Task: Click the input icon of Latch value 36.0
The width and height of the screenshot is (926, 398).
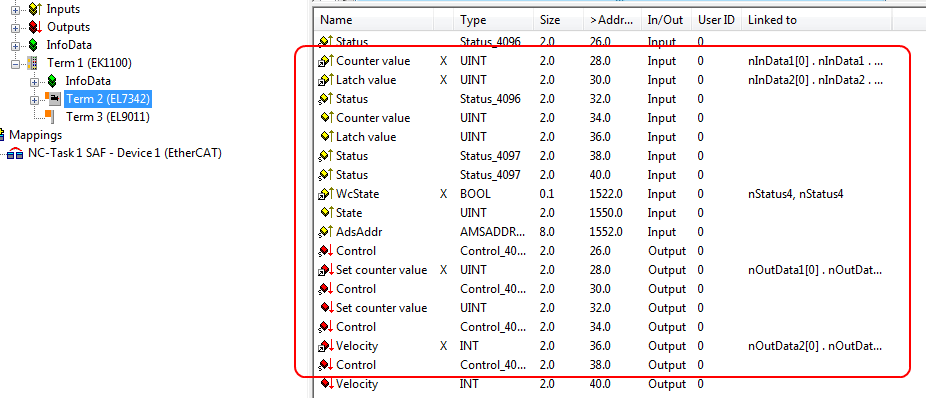Action: point(327,136)
